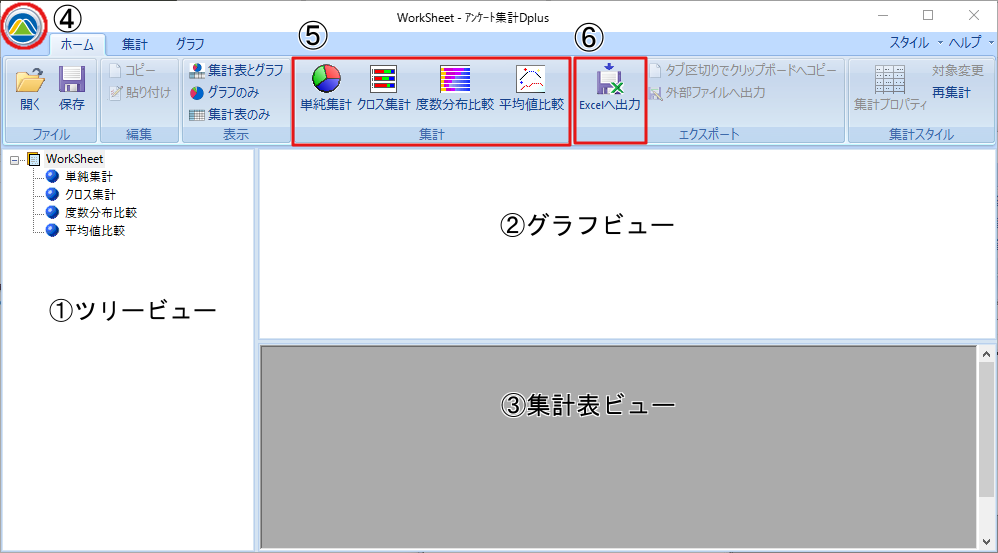Open the スタイル dropdown menu
The width and height of the screenshot is (998, 553).
coord(915,43)
